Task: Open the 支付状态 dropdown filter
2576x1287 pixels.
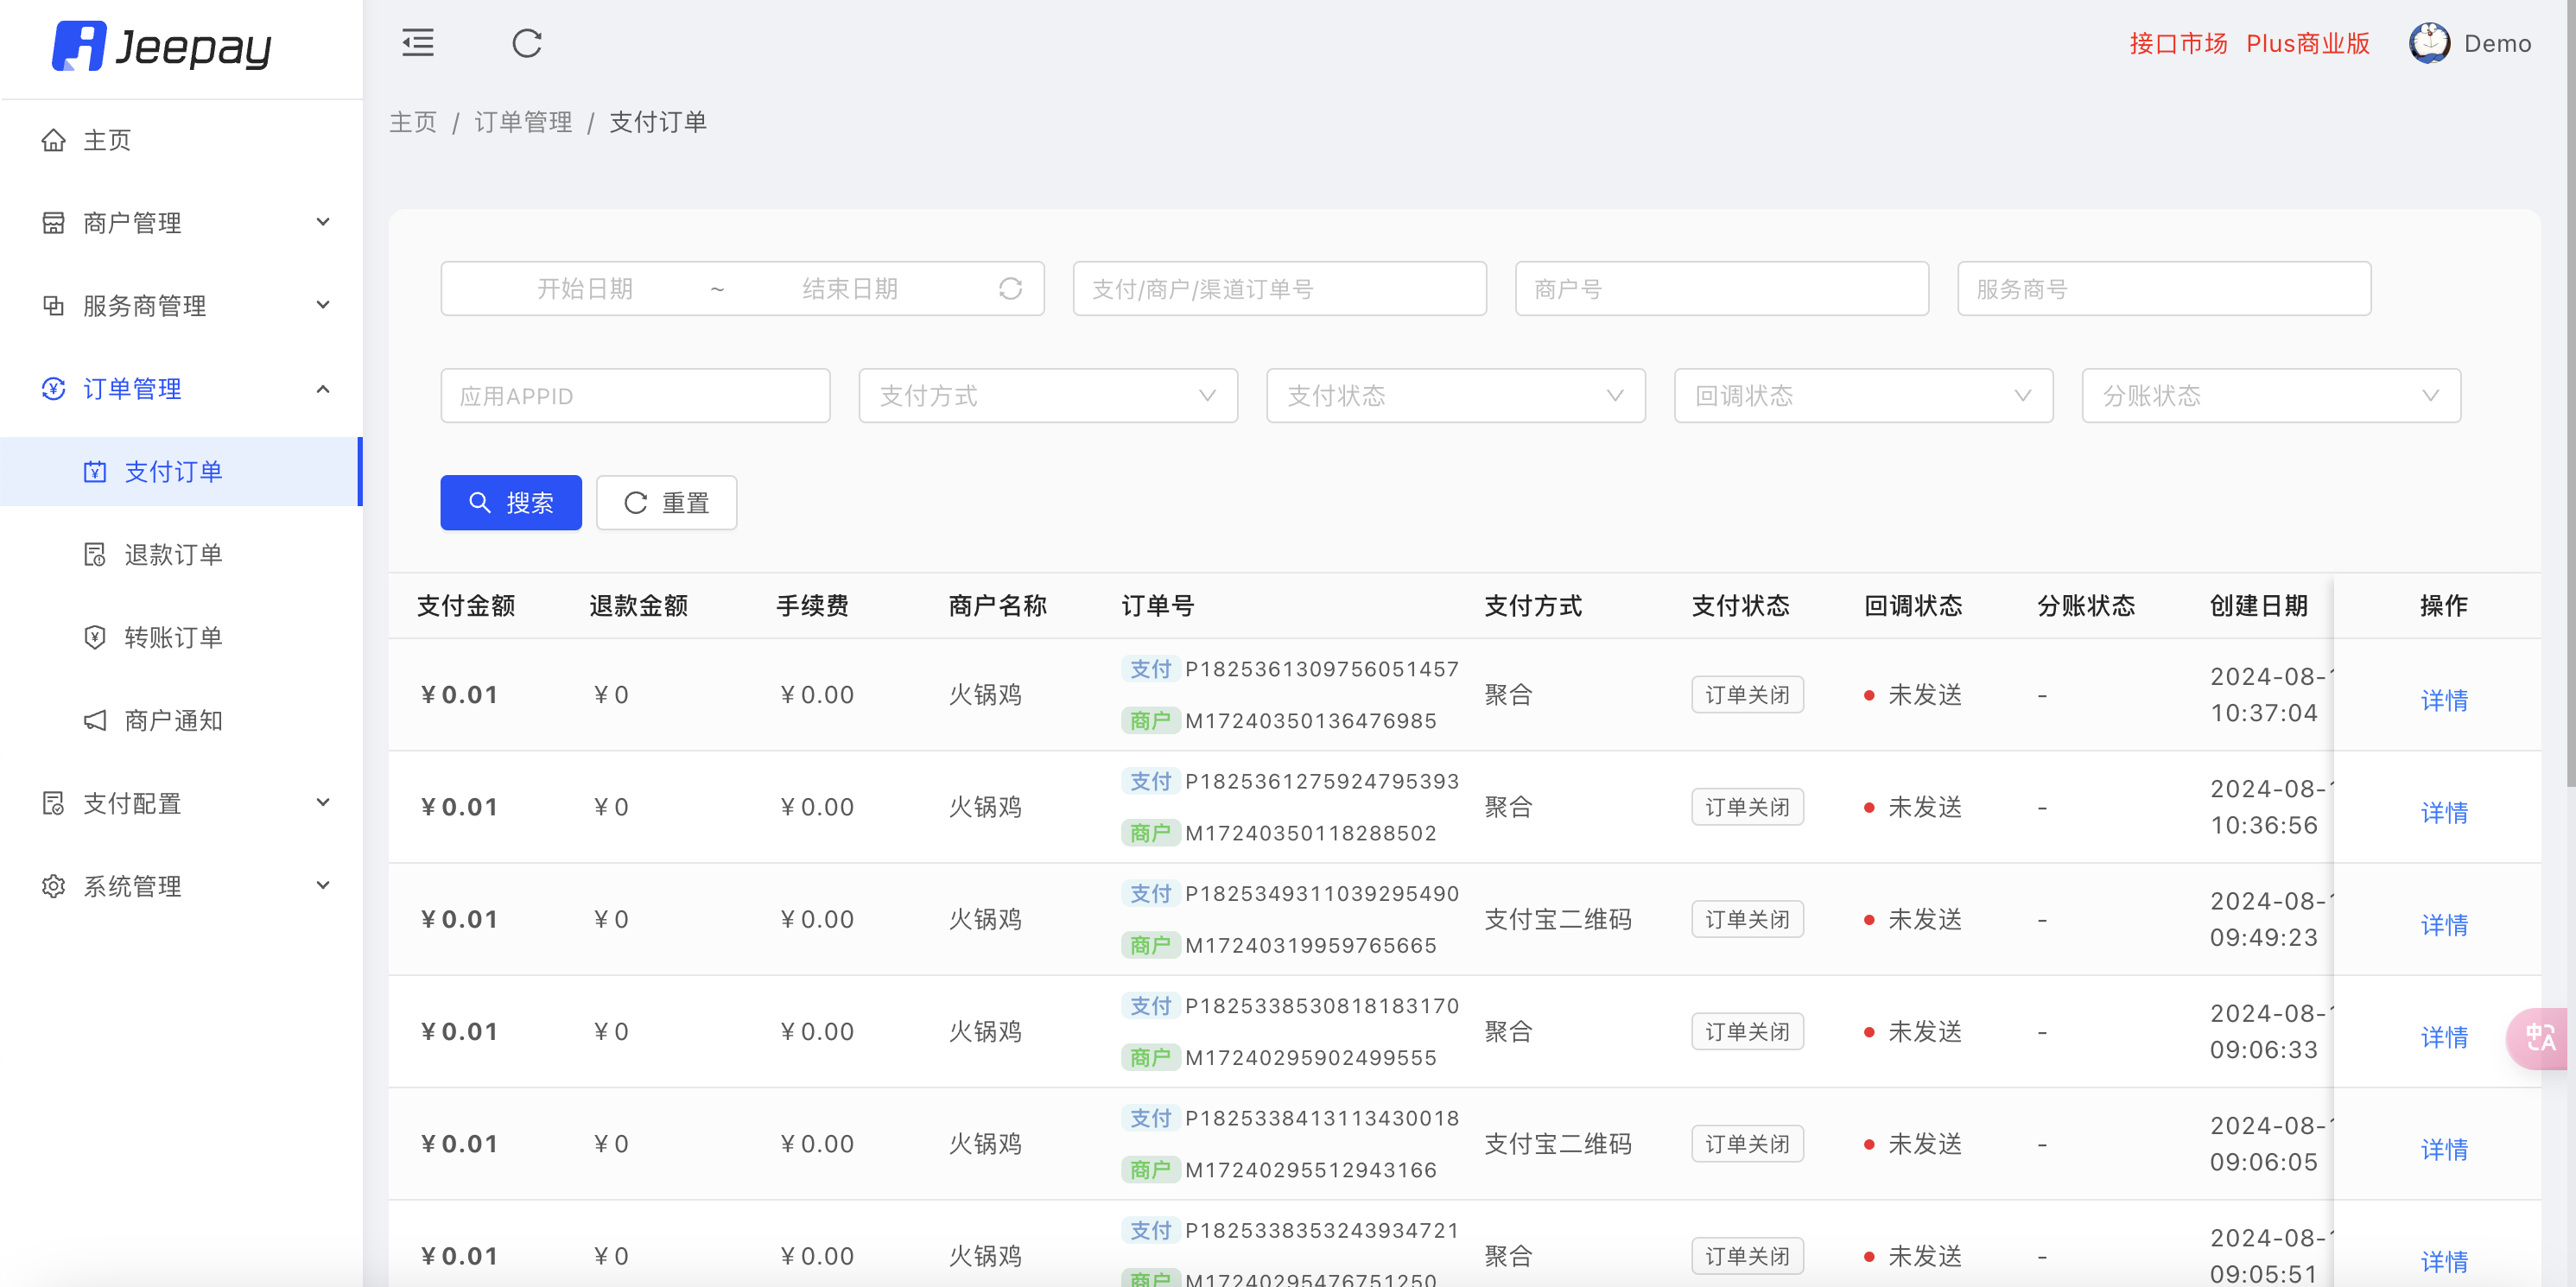Action: 1454,396
